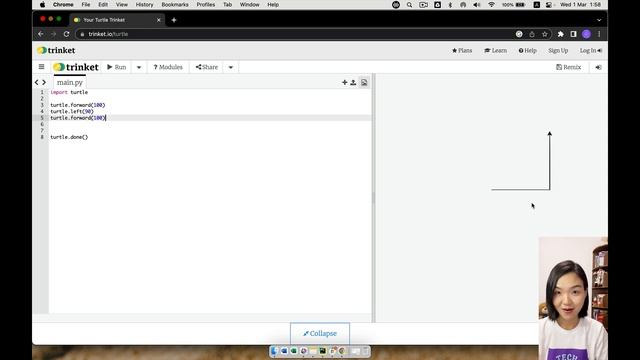
Task: Expand the tab search chevron
Action: 599,20
